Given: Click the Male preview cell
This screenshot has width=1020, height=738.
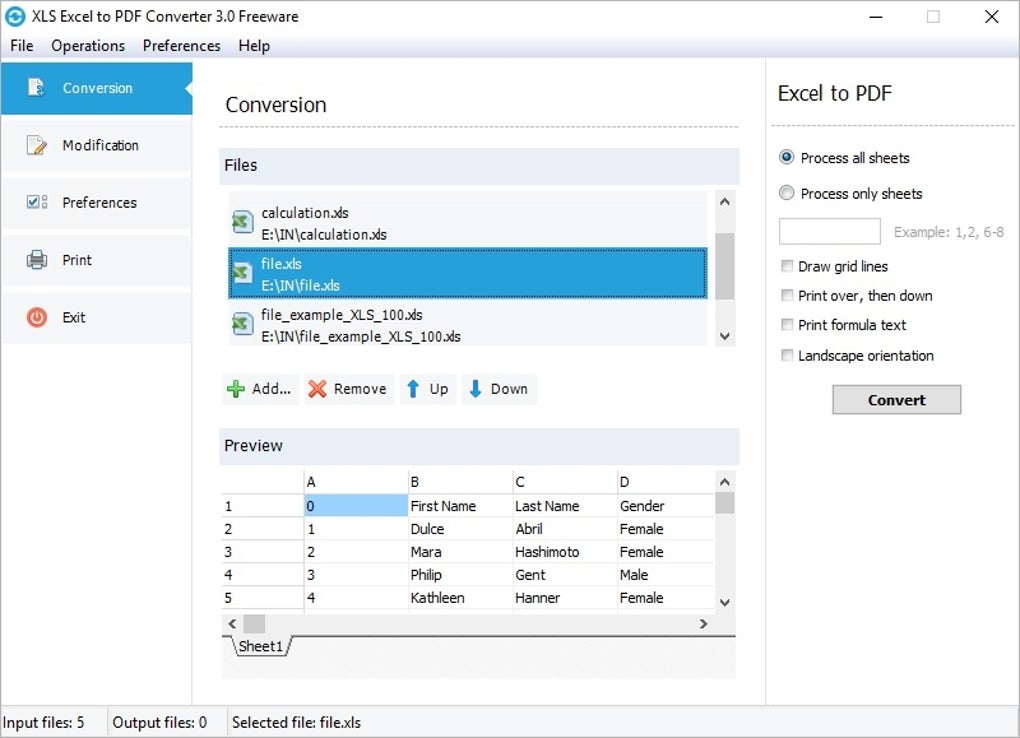Looking at the screenshot, I should (665, 575).
